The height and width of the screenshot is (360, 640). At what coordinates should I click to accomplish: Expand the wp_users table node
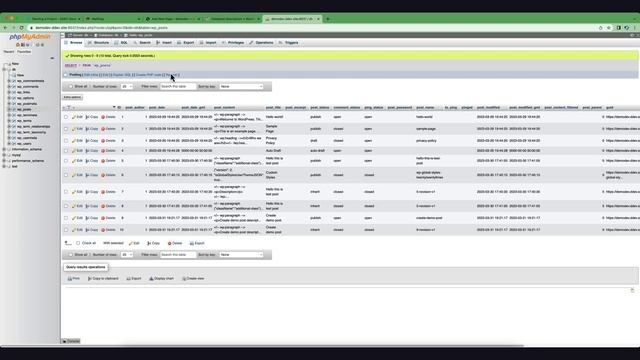(x=9, y=144)
